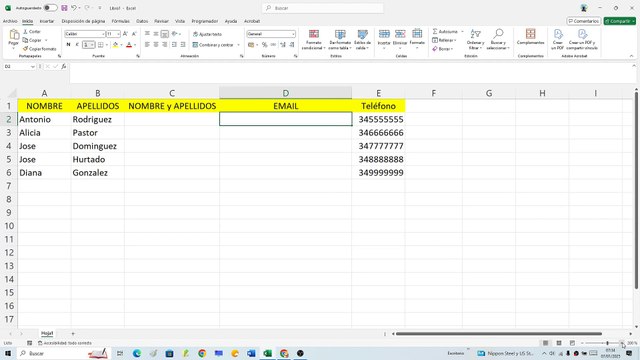Switch to the Programador tab
Image resolution: width=640 pixels, height=360 pixels.
click(205, 21)
